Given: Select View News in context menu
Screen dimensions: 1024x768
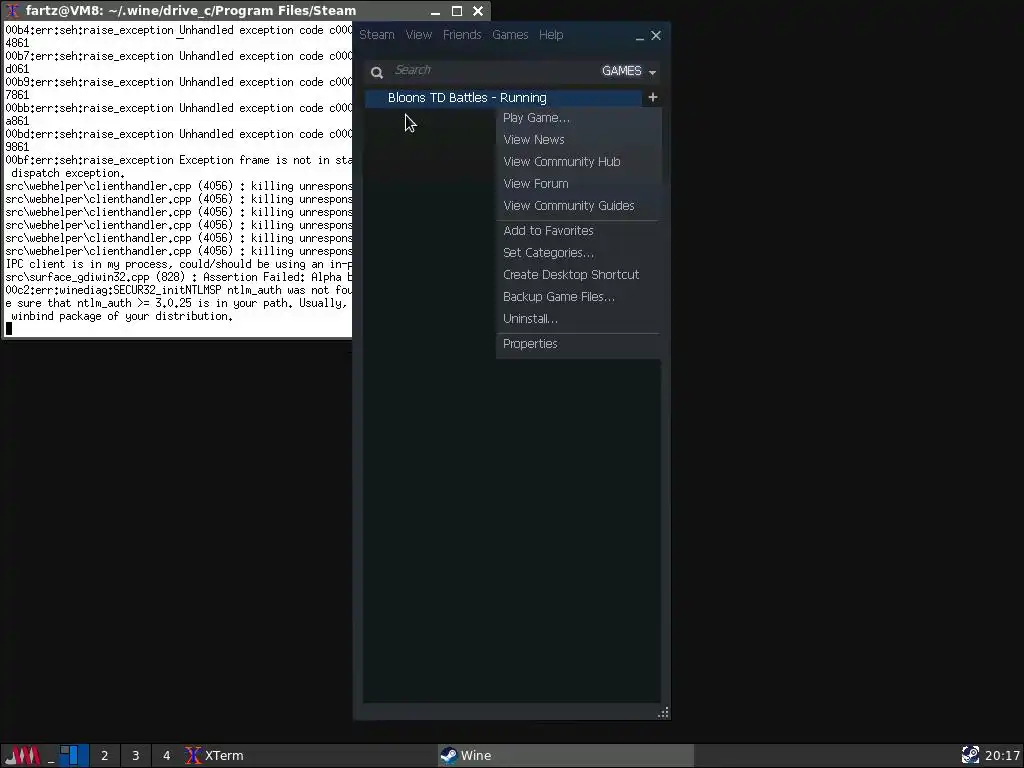Looking at the screenshot, I should point(579,140).
